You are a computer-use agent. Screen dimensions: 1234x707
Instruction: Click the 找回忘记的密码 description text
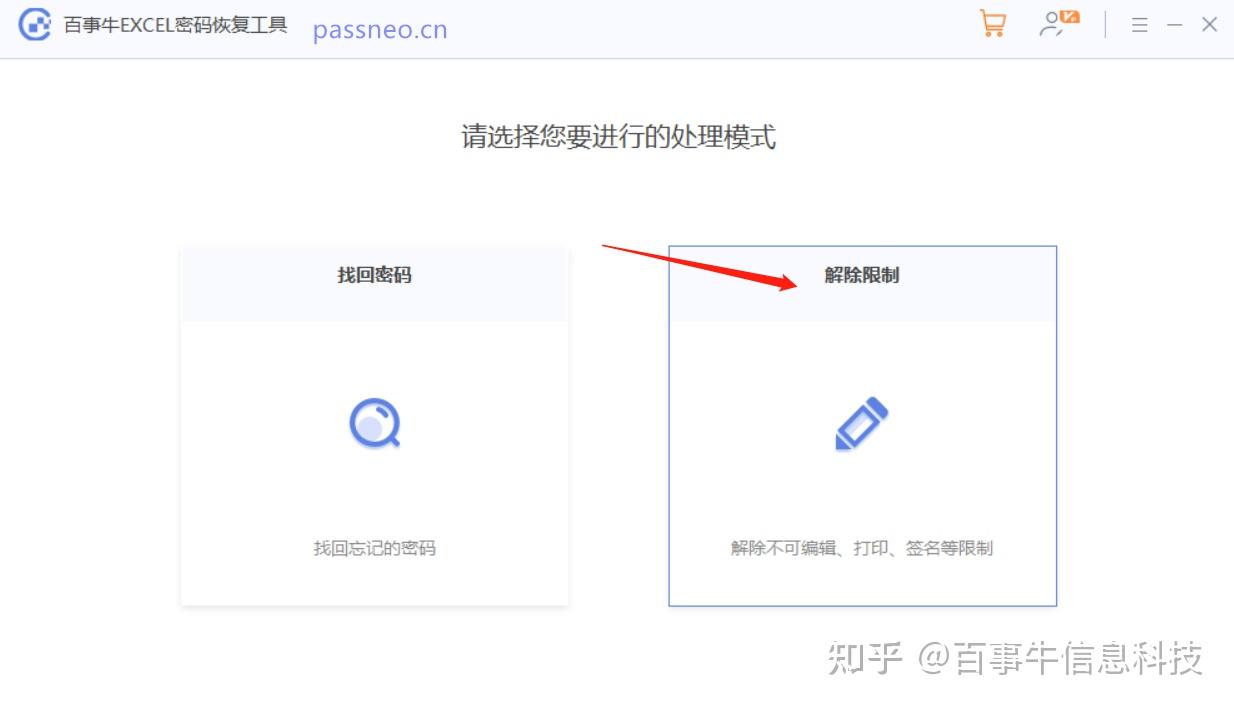tap(375, 548)
